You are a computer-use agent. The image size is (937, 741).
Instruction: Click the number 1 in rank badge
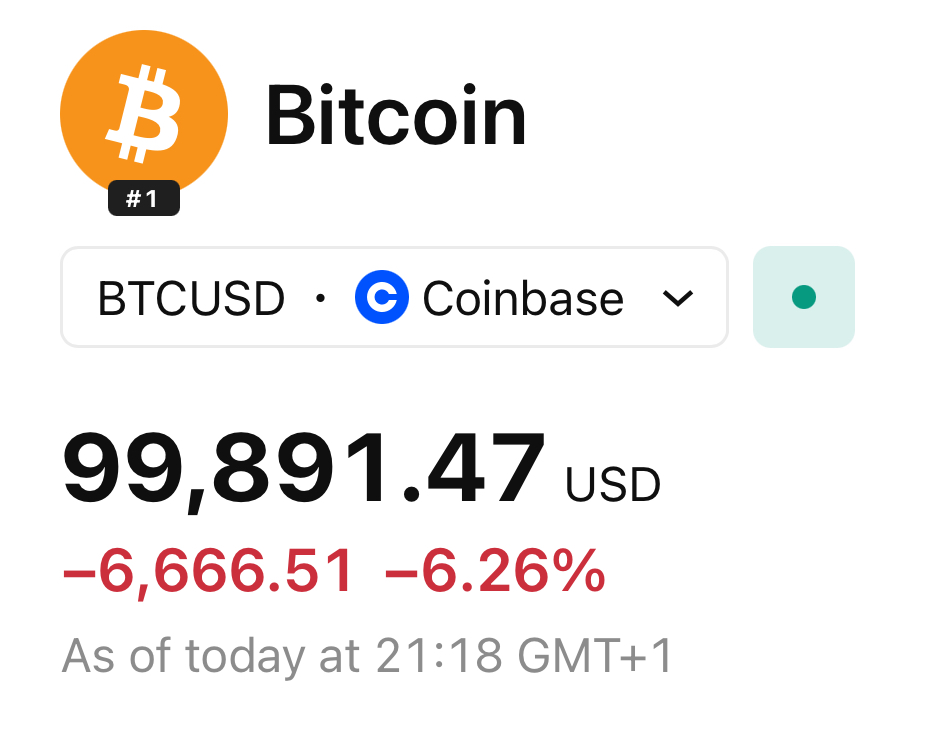151,199
